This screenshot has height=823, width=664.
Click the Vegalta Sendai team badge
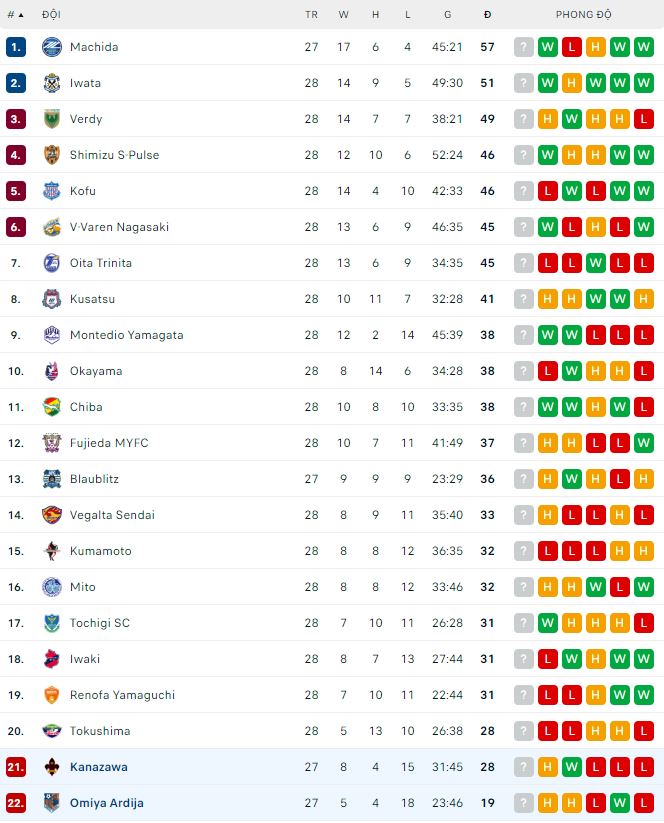pyautogui.click(x=52, y=515)
